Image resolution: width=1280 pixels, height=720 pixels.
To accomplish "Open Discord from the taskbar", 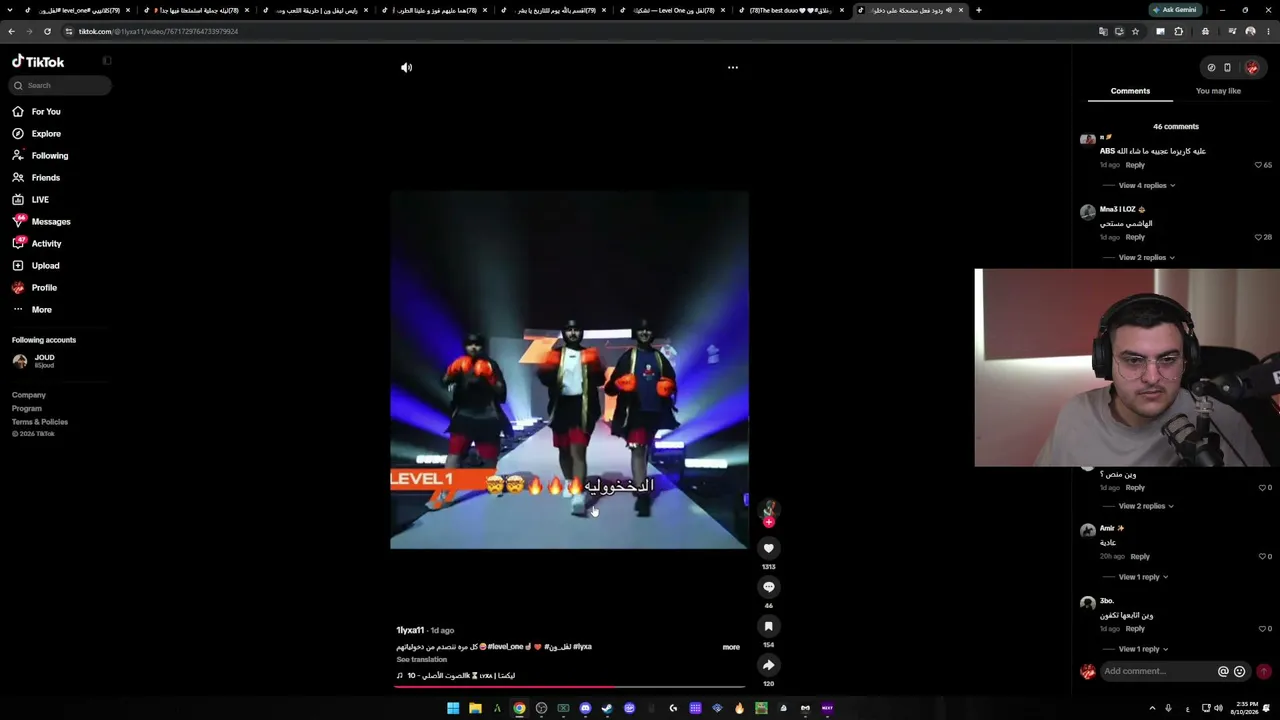I will click(x=585, y=708).
